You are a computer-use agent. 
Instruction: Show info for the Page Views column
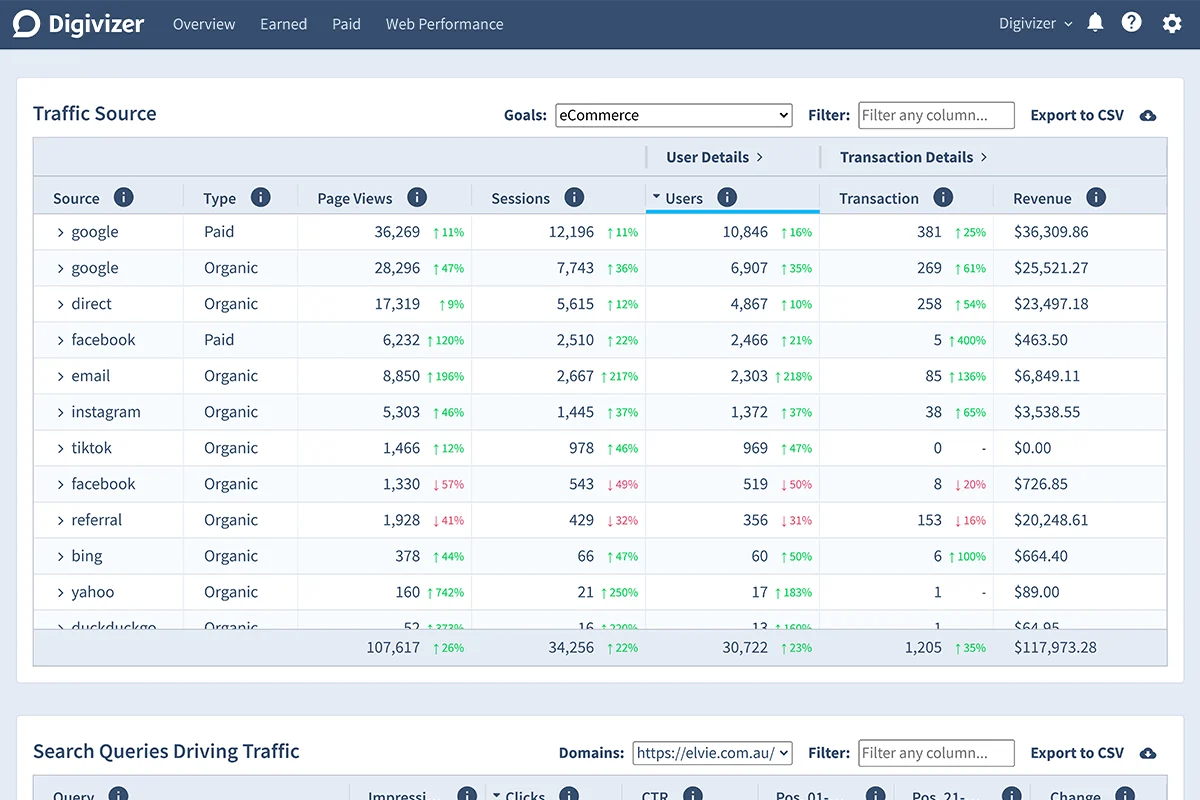pos(417,197)
